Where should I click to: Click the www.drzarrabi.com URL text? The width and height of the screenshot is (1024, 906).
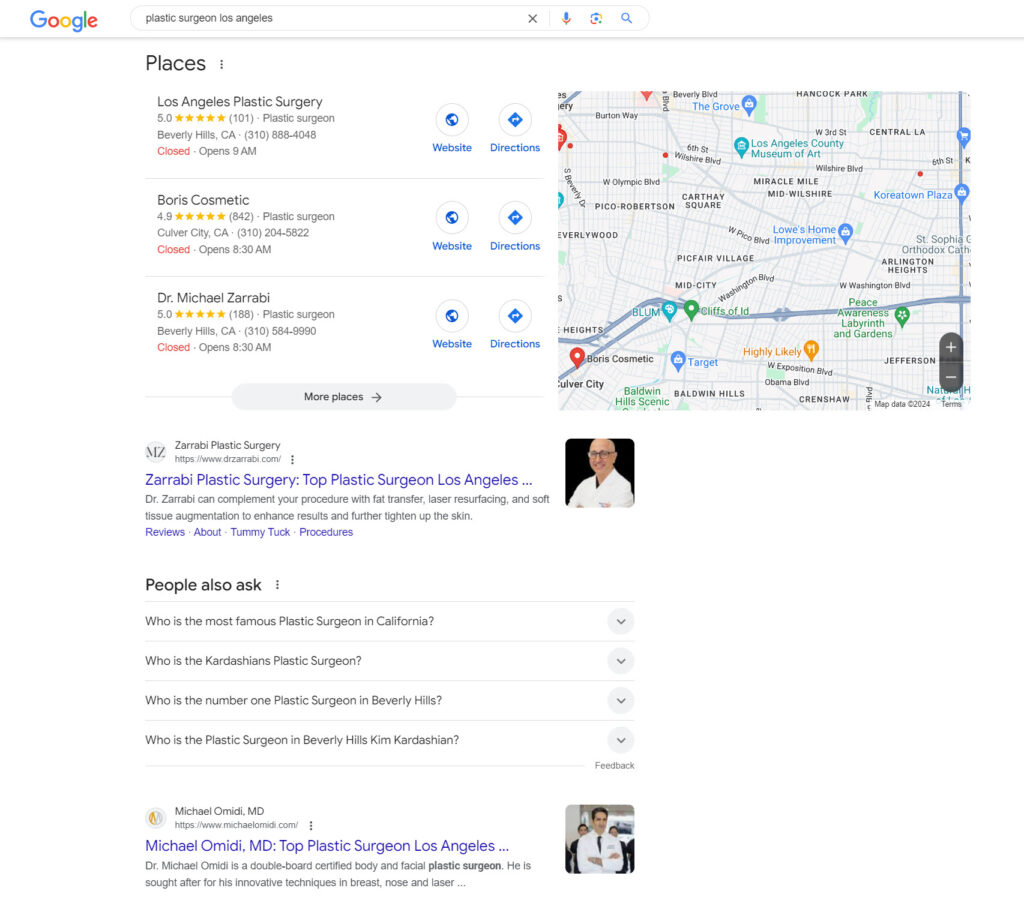tap(227, 459)
